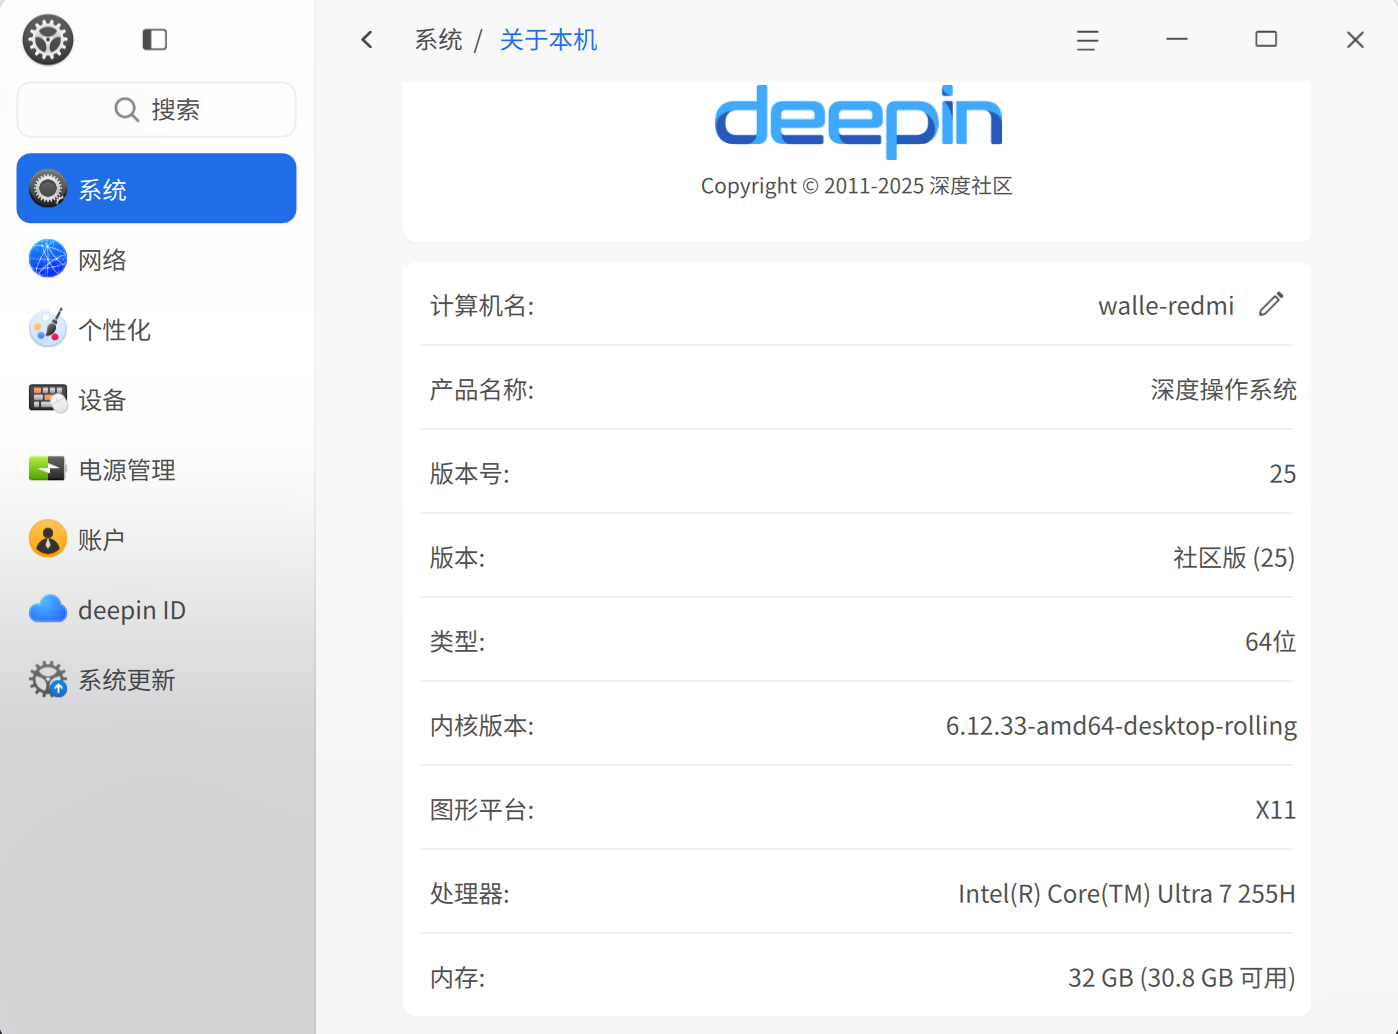This screenshot has height=1034, width=1398.
Task: Click the 64位 type value
Action: coord(1270,641)
